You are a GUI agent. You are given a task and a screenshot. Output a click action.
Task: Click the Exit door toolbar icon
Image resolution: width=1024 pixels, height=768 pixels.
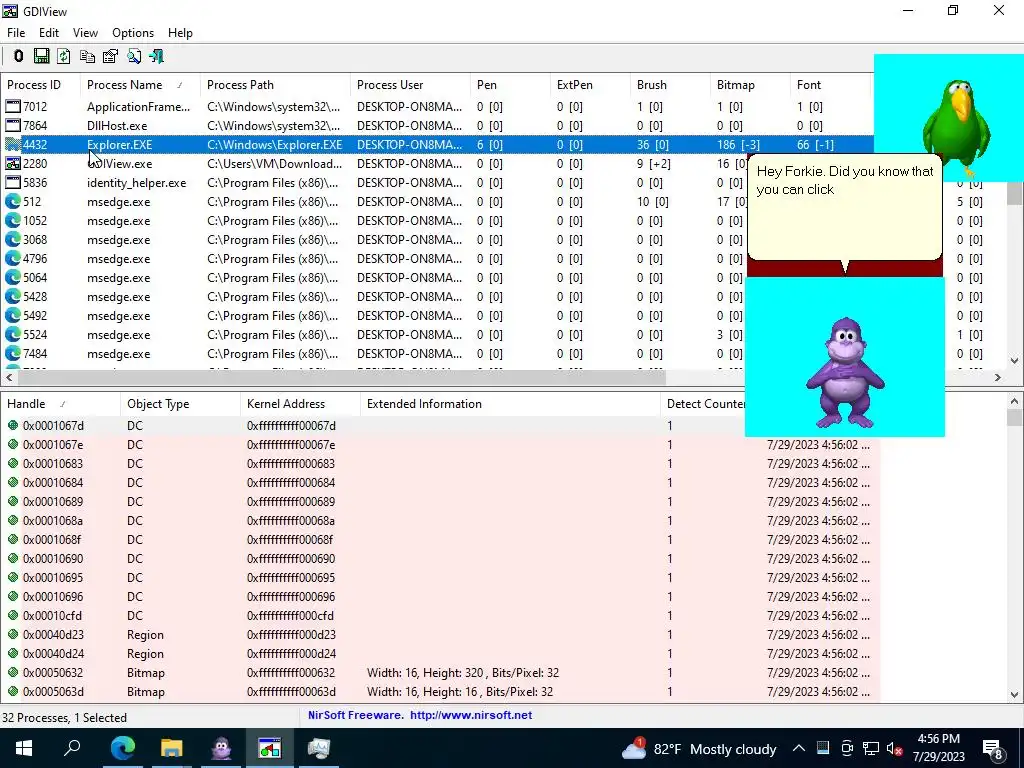(x=157, y=56)
